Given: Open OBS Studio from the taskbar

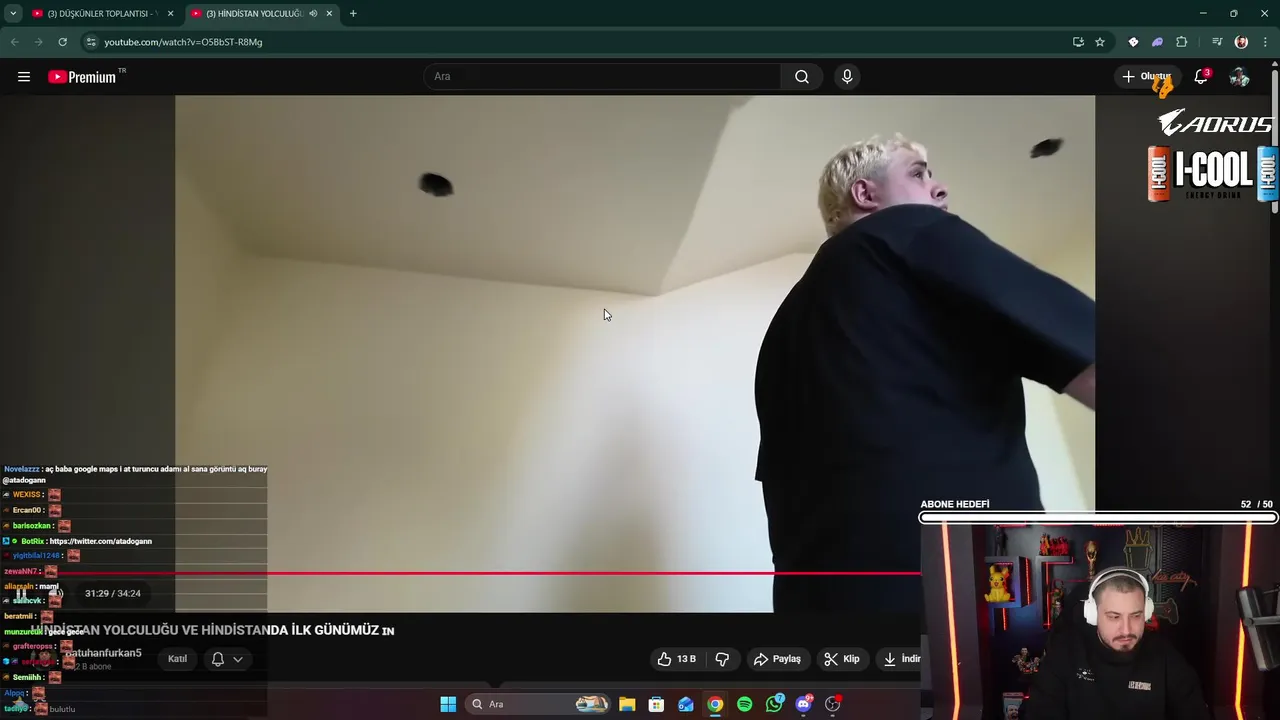Looking at the screenshot, I should click(833, 704).
